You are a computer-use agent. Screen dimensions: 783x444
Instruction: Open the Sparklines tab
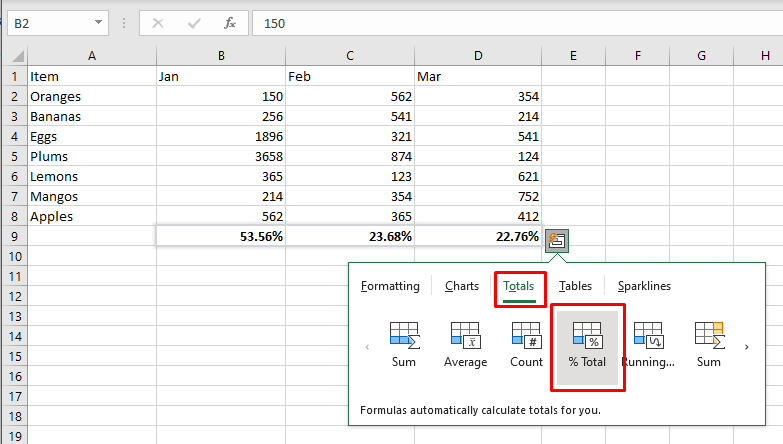(644, 286)
